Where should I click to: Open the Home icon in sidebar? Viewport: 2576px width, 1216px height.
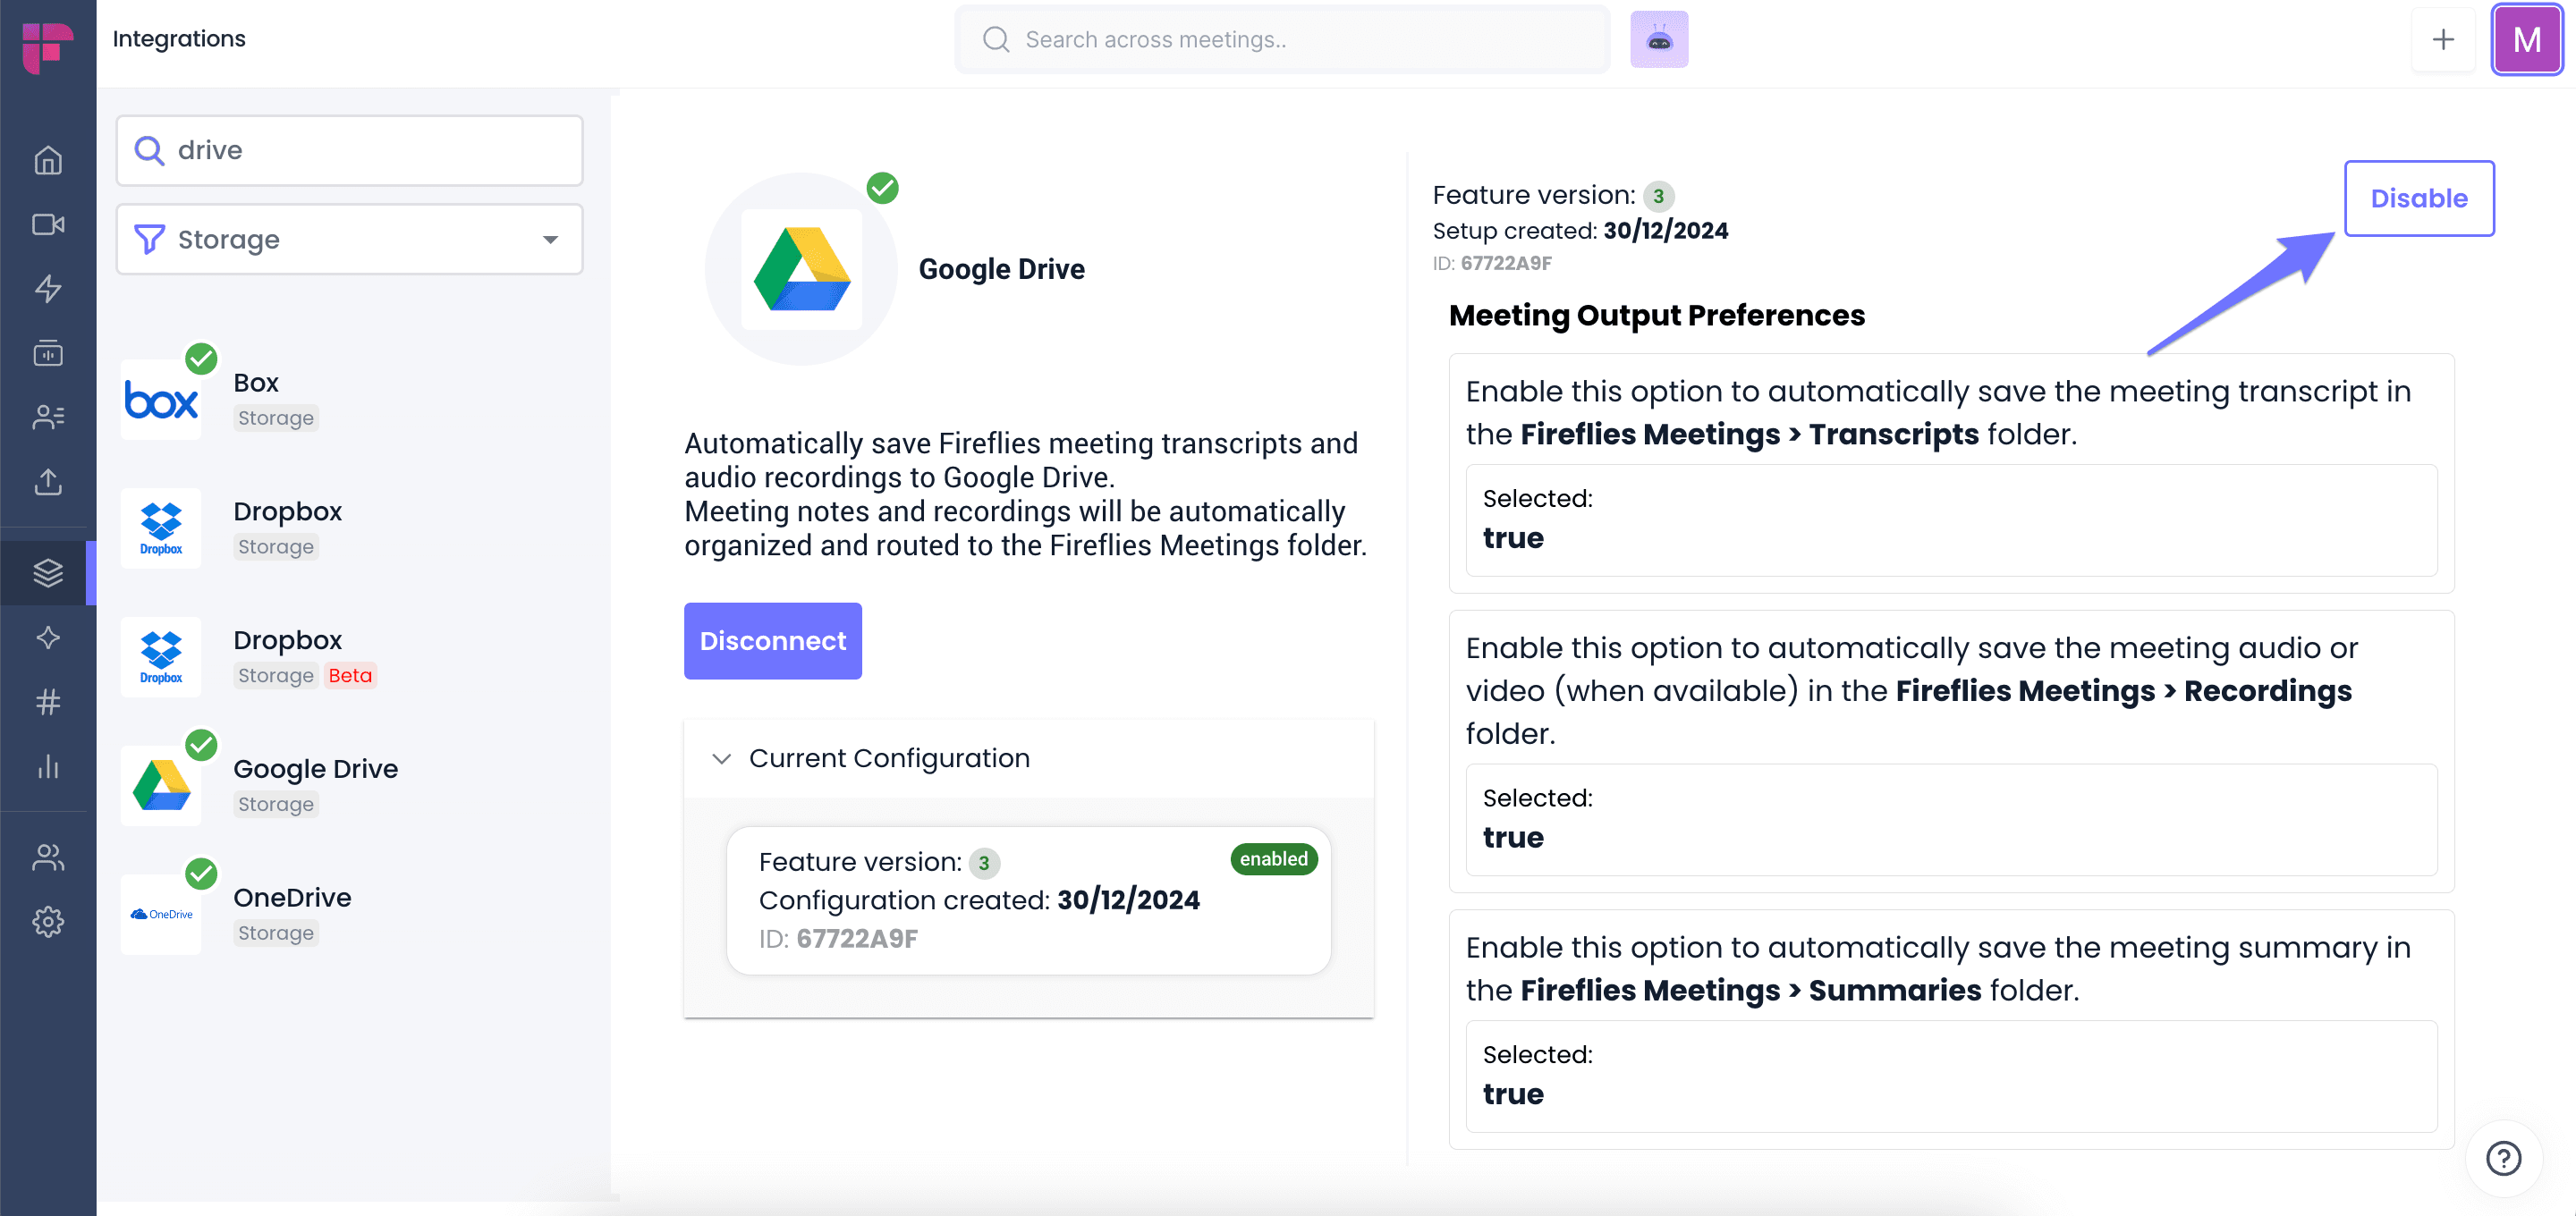point(48,161)
